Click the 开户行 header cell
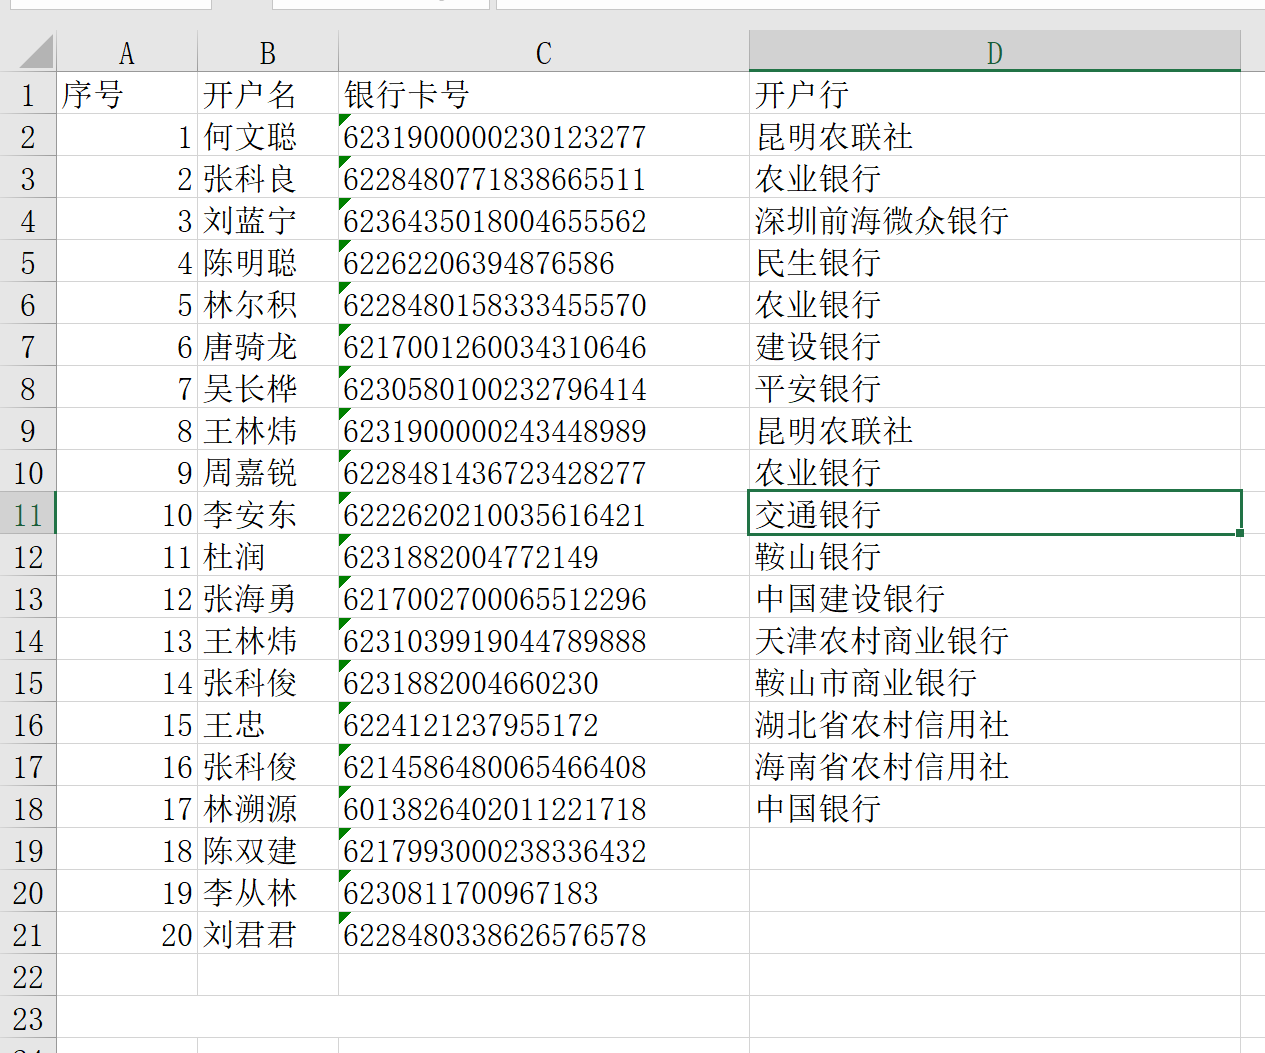 click(994, 95)
